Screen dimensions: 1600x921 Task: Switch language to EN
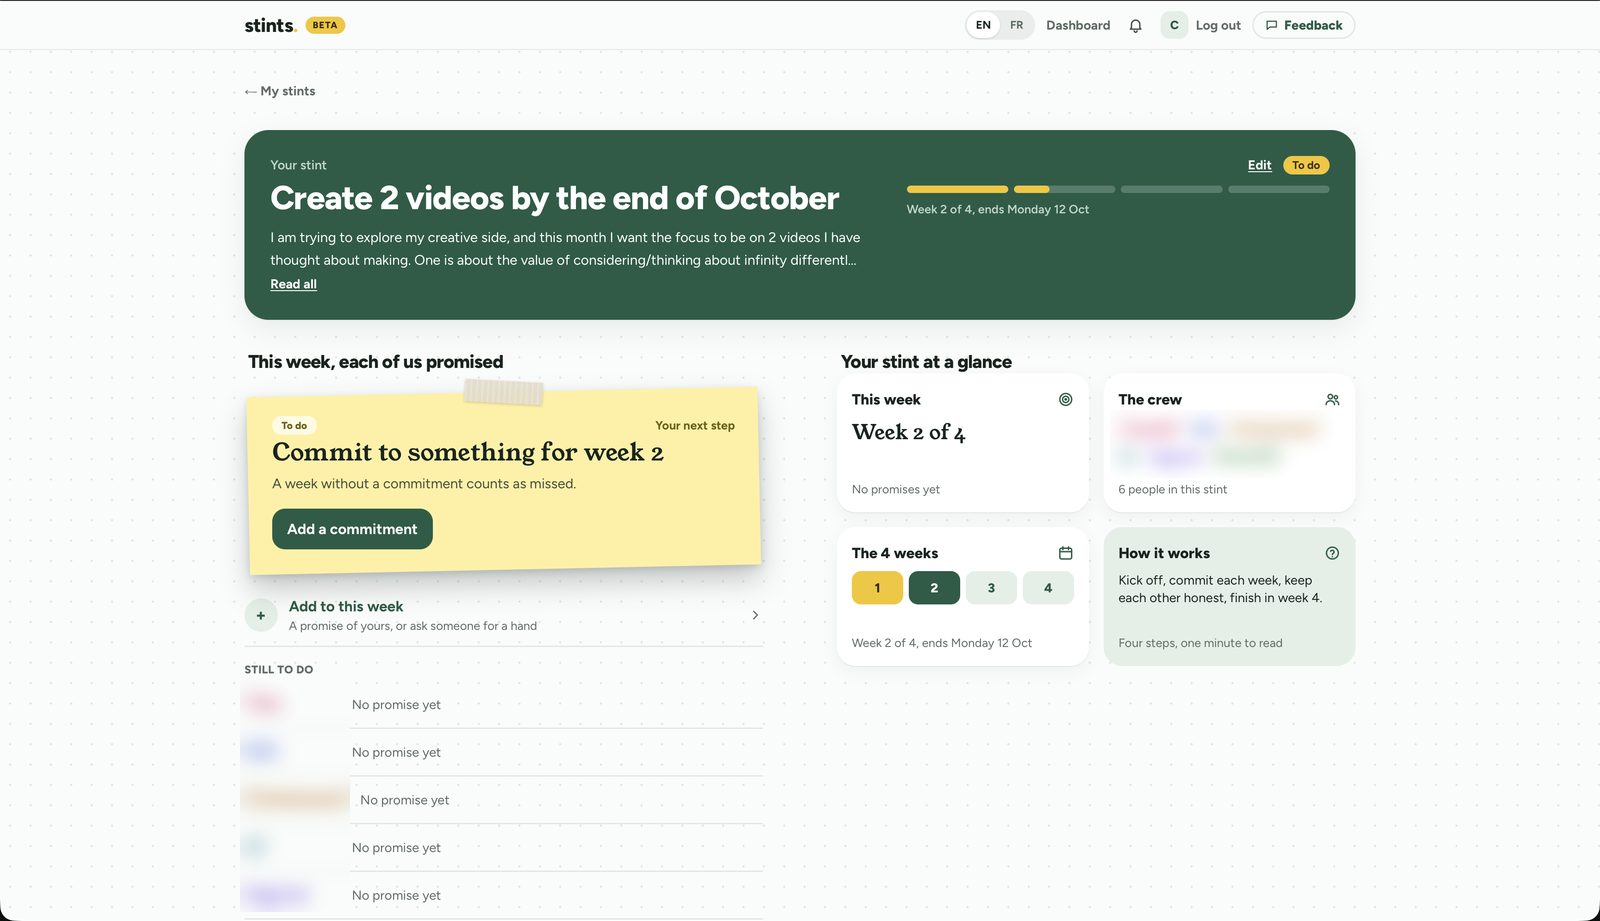pyautogui.click(x=983, y=25)
